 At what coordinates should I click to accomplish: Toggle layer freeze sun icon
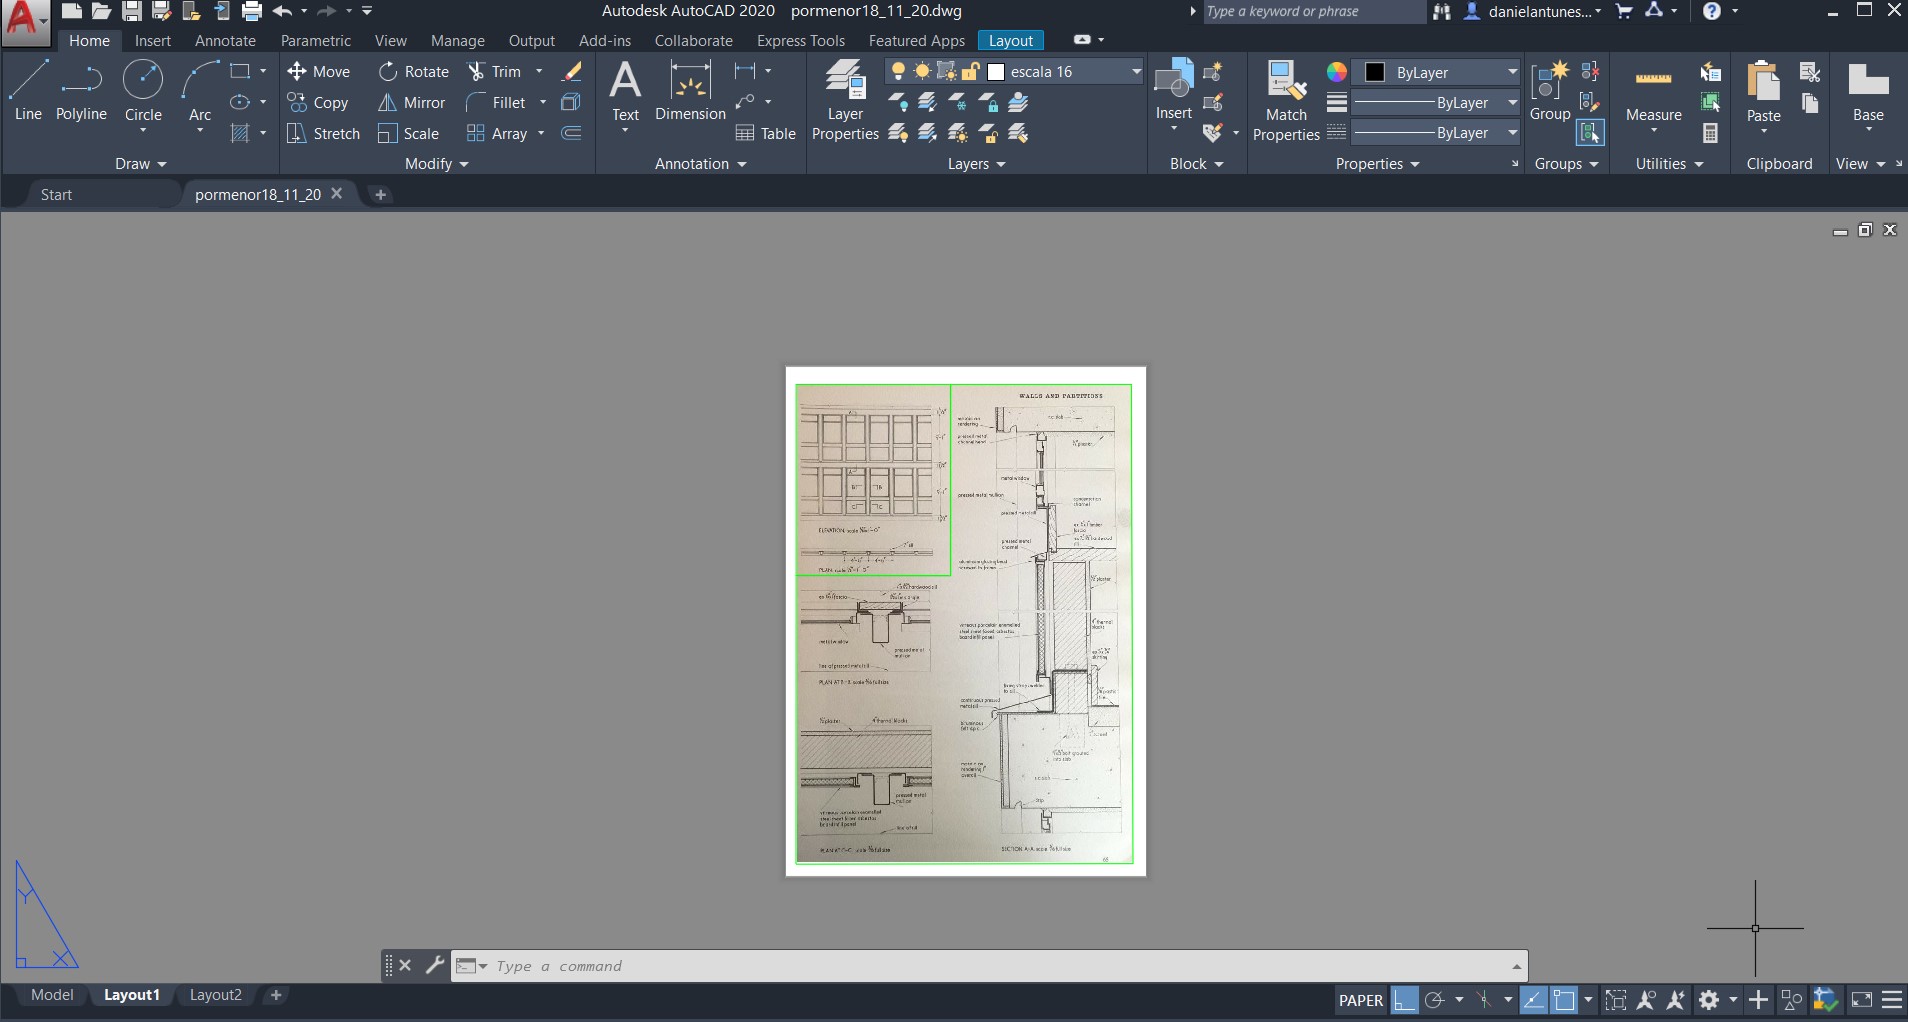pyautogui.click(x=922, y=71)
